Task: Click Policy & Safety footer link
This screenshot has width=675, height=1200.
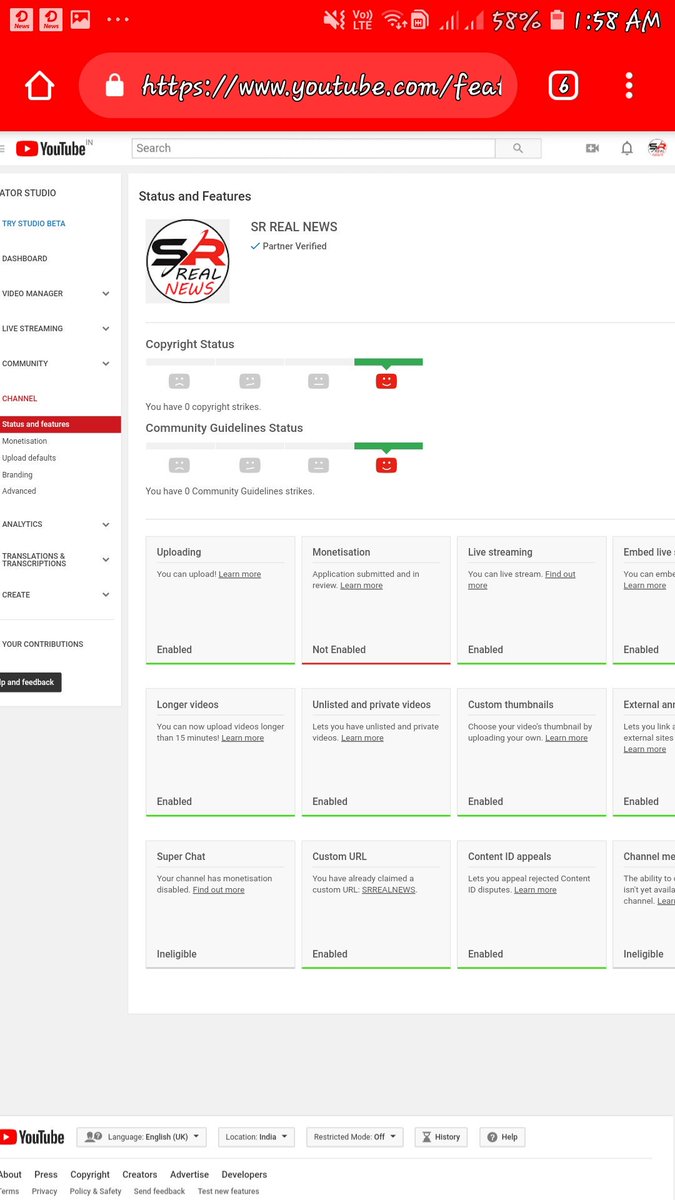Action: click(x=96, y=1192)
